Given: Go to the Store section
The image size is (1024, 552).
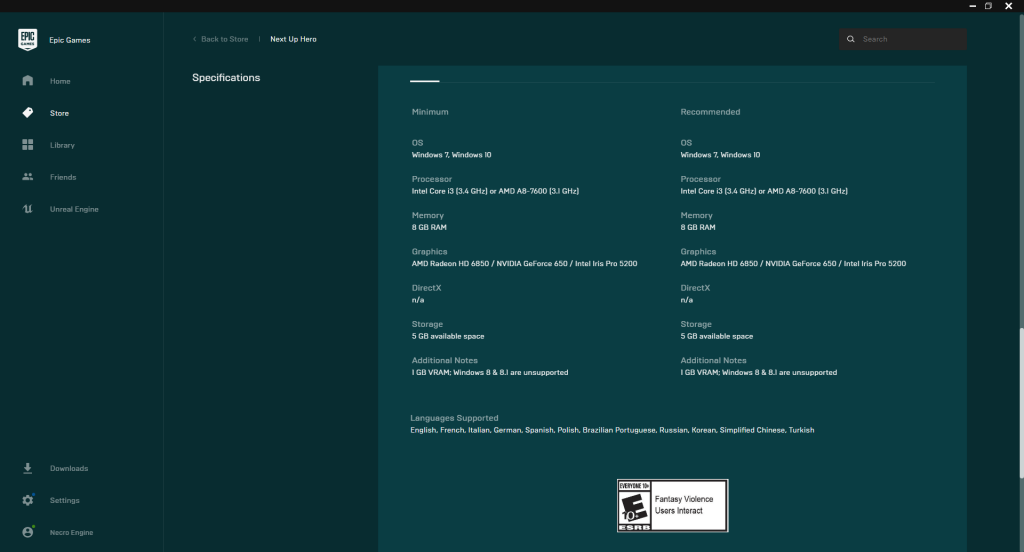Looking at the screenshot, I should coord(59,113).
